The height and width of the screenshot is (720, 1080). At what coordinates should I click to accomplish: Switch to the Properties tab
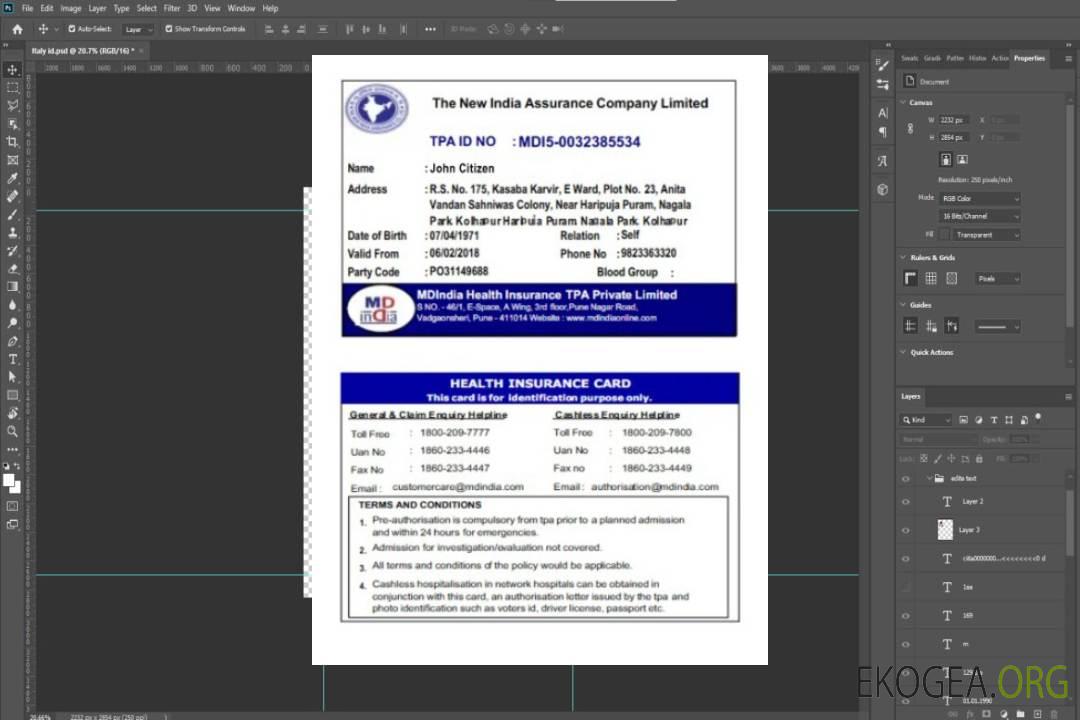pos(1029,58)
